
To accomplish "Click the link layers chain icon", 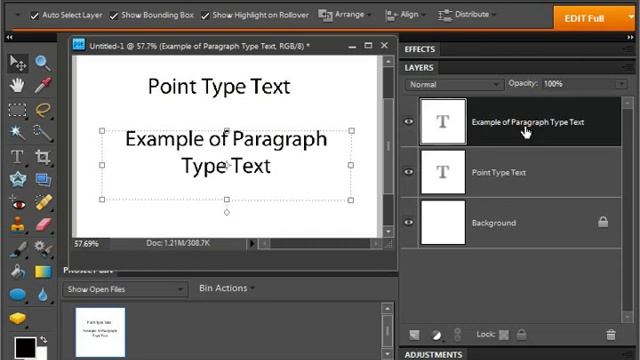I will tap(458, 335).
